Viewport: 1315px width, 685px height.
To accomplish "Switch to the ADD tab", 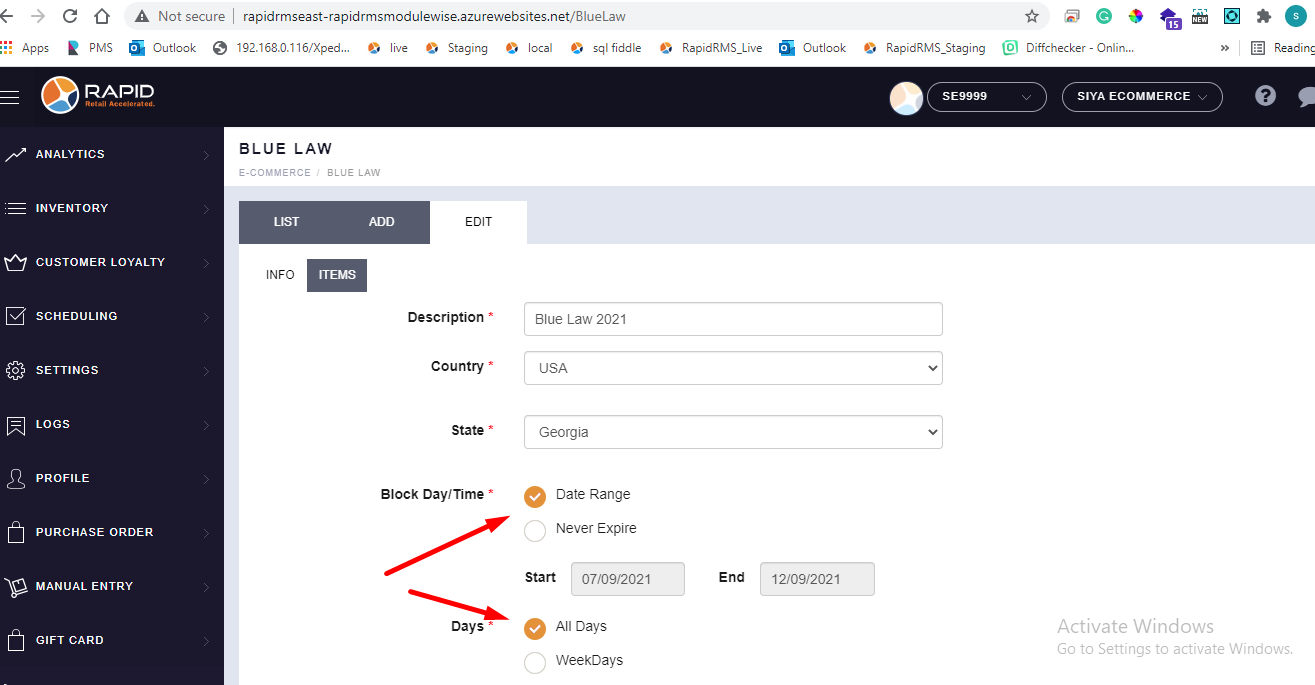I will [x=381, y=222].
